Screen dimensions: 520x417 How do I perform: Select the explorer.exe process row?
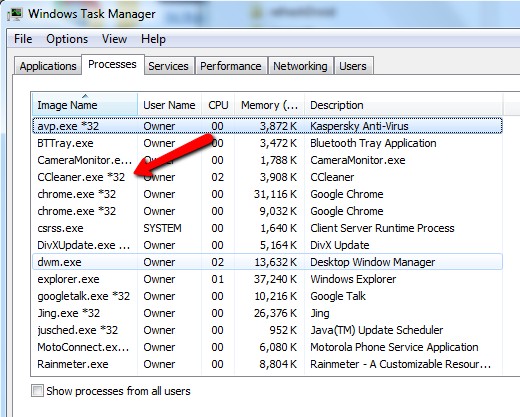point(267,279)
